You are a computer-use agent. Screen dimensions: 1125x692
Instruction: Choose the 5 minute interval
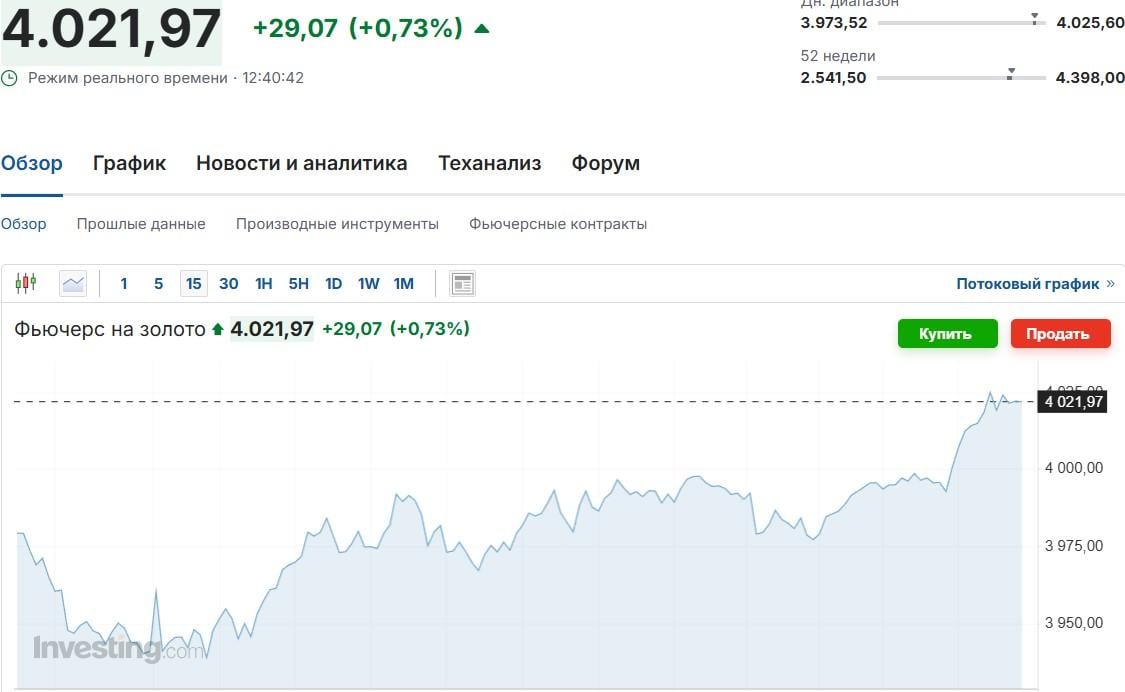tap(158, 283)
